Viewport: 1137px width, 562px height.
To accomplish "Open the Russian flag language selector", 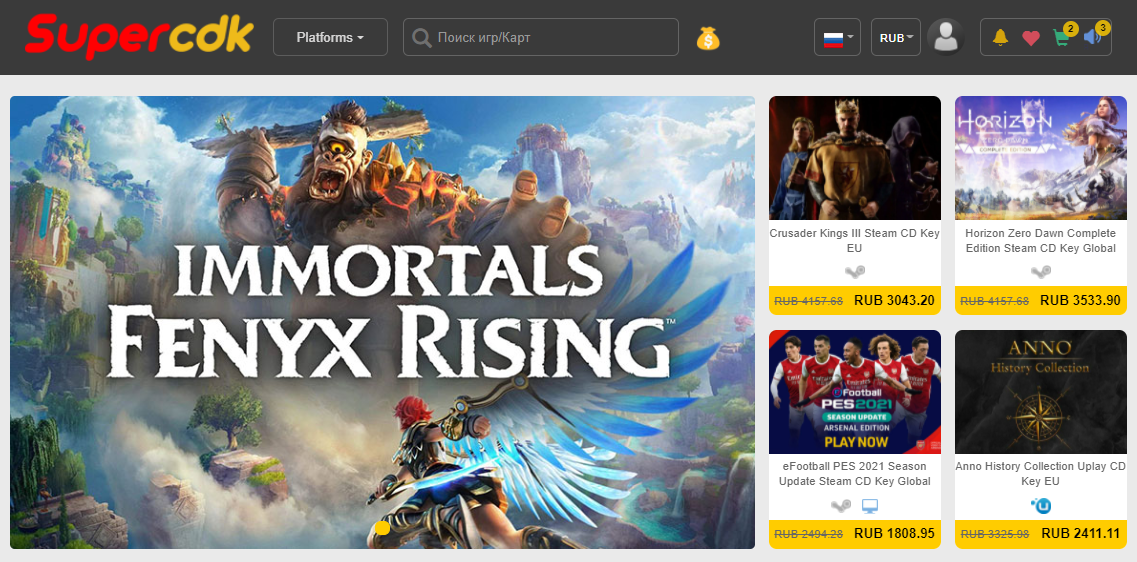I will (838, 37).
